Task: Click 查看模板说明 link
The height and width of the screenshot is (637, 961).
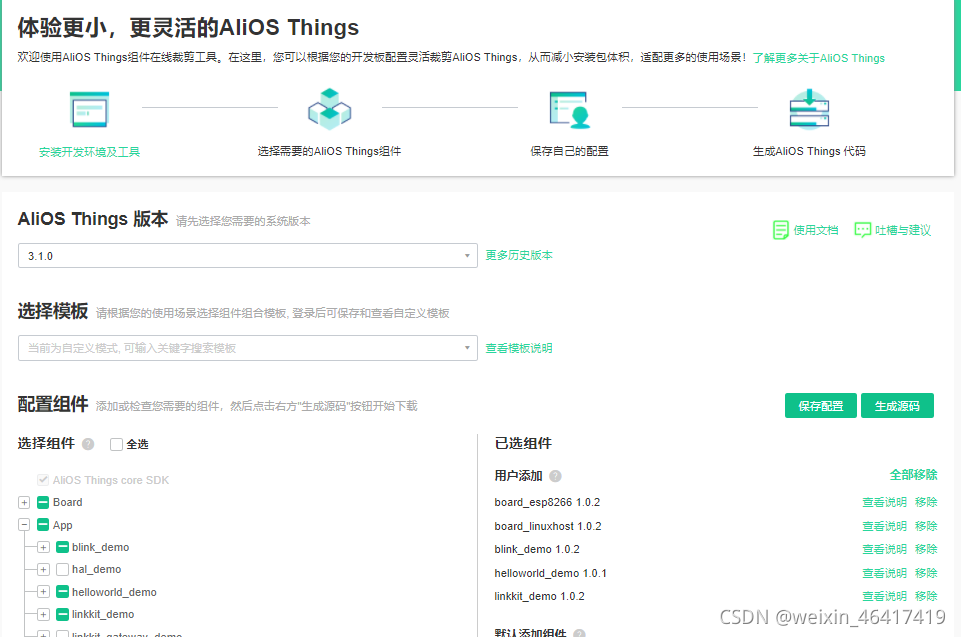Action: [519, 348]
